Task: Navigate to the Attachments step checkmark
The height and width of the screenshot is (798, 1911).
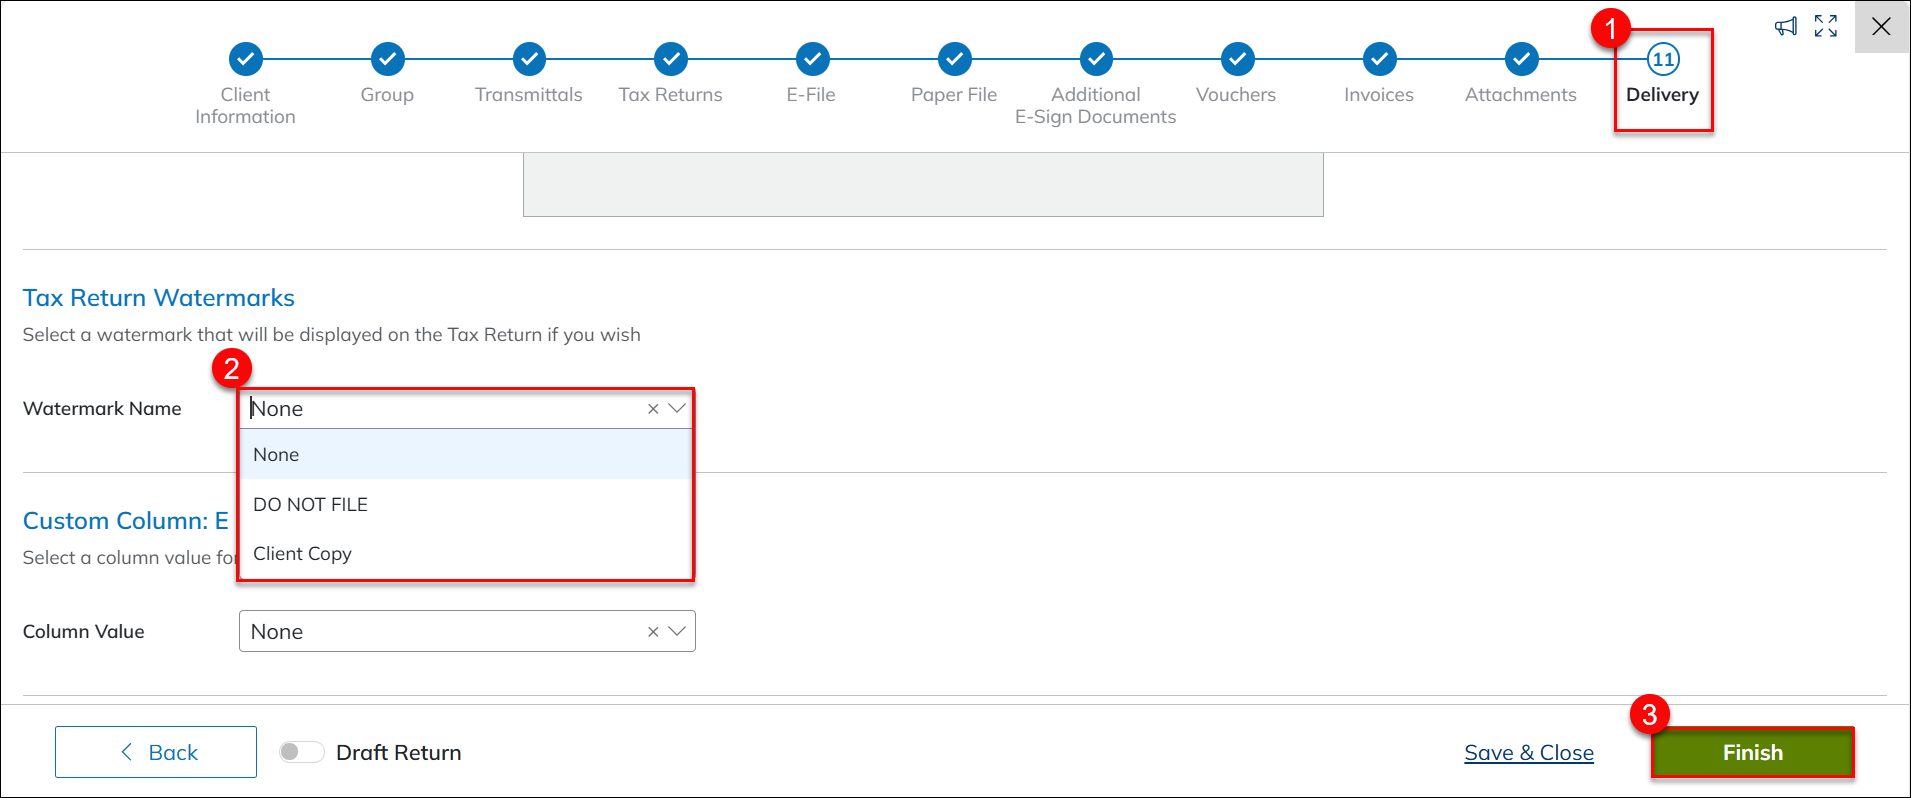Action: (1521, 59)
